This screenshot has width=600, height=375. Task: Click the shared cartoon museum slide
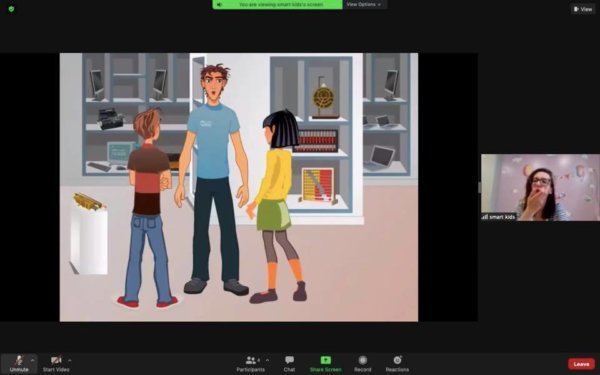coord(239,187)
